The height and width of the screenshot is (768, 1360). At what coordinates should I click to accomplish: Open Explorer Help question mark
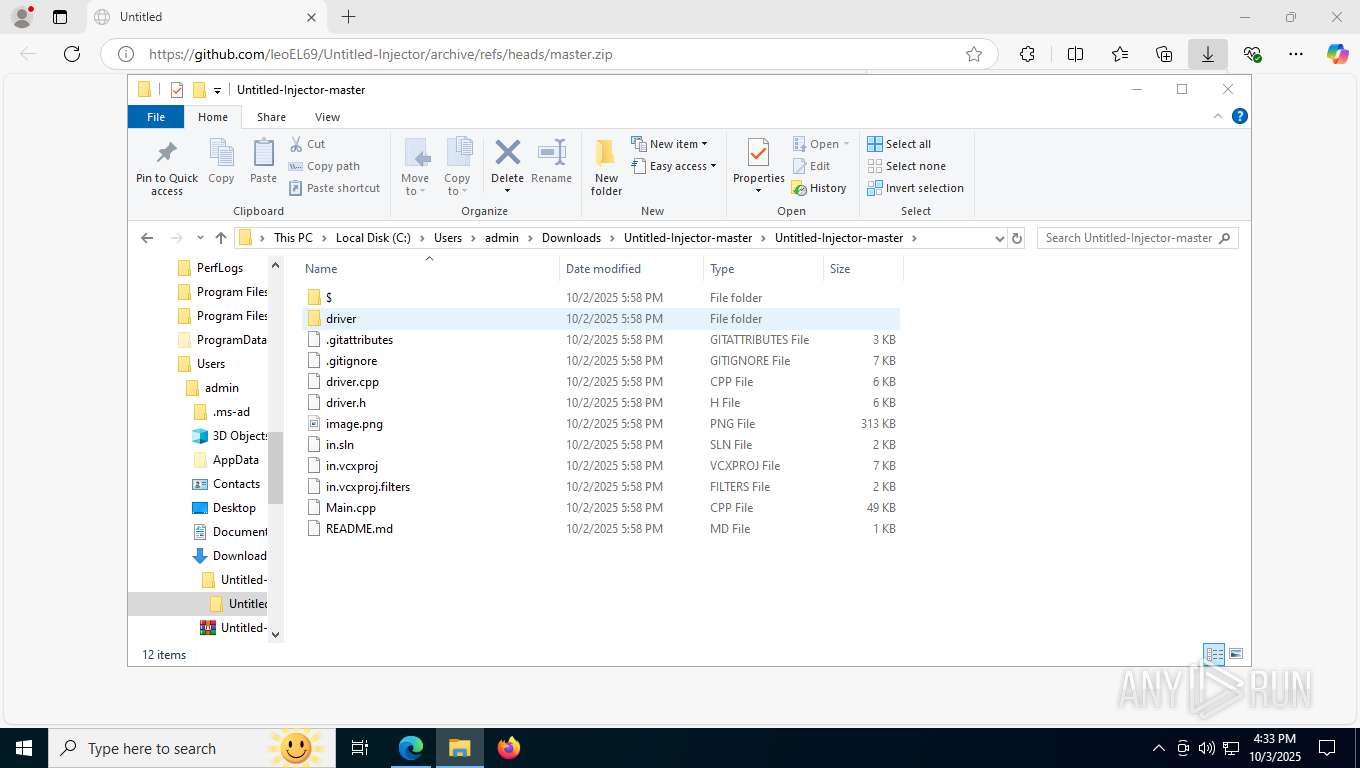(1240, 117)
